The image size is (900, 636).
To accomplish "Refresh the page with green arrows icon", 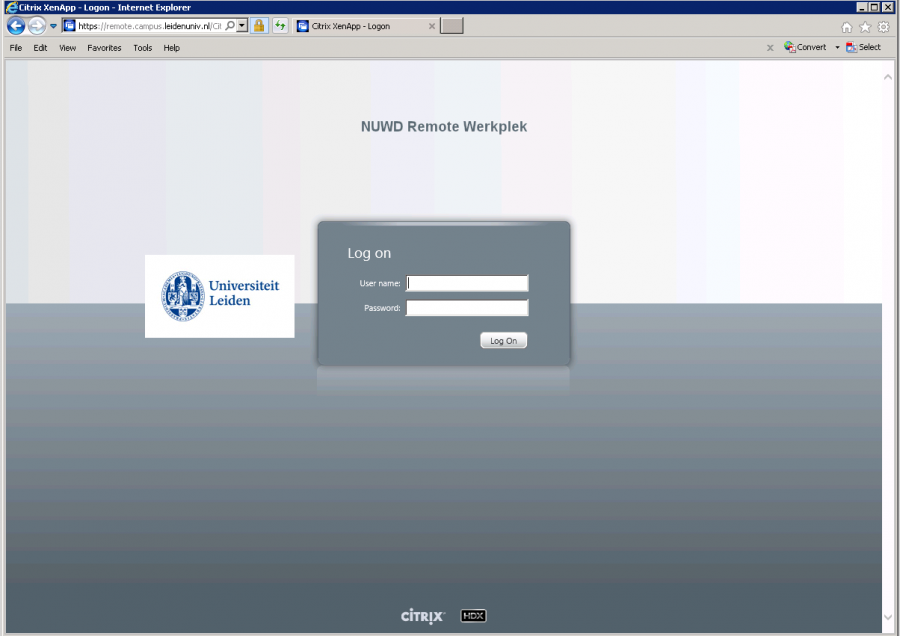I will 280,26.
